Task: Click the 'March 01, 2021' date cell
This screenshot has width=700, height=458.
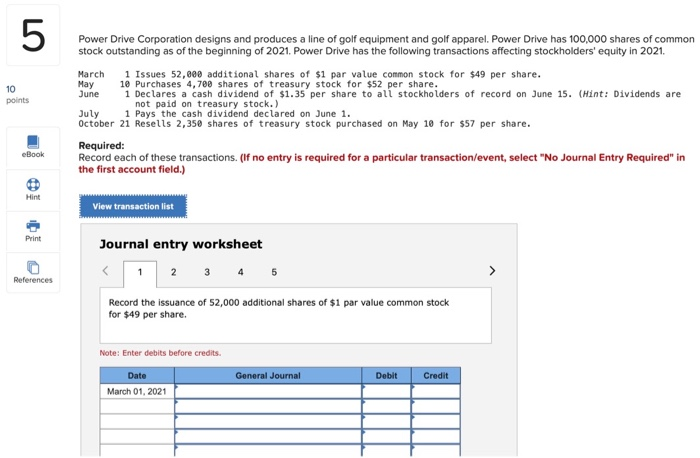Action: pyautogui.click(x=137, y=391)
